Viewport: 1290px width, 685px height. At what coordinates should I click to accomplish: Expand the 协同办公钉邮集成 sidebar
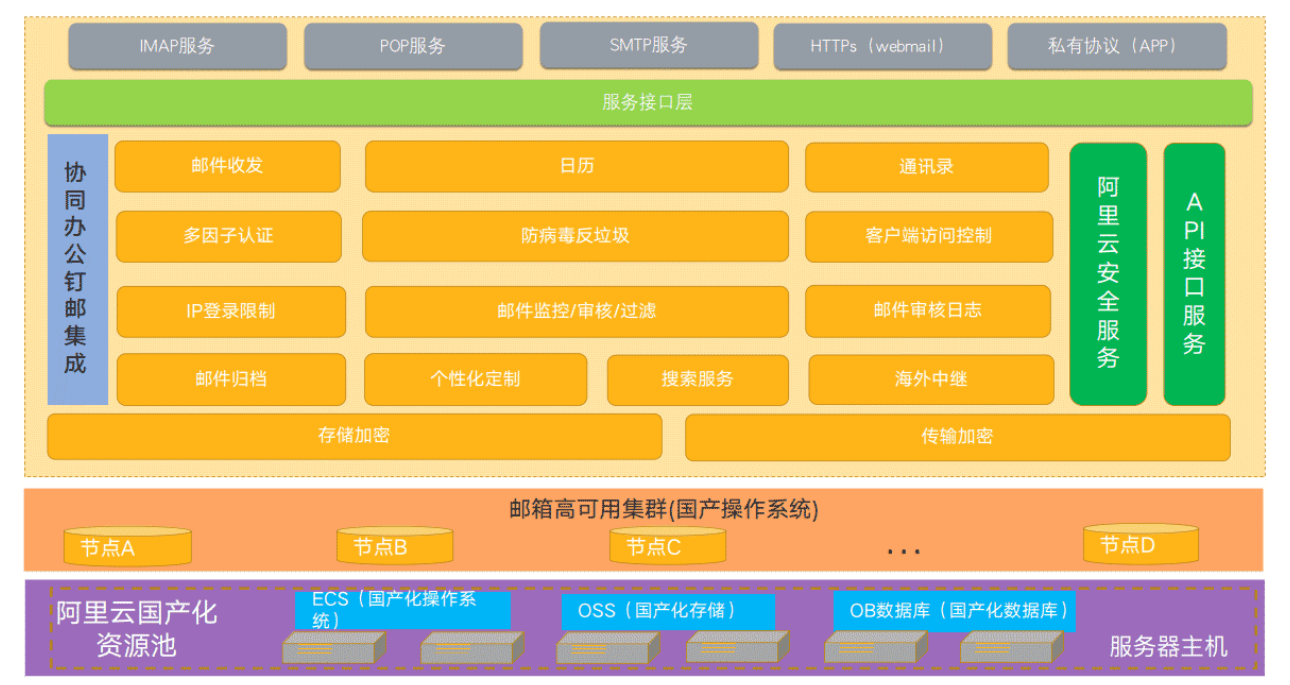[75, 267]
